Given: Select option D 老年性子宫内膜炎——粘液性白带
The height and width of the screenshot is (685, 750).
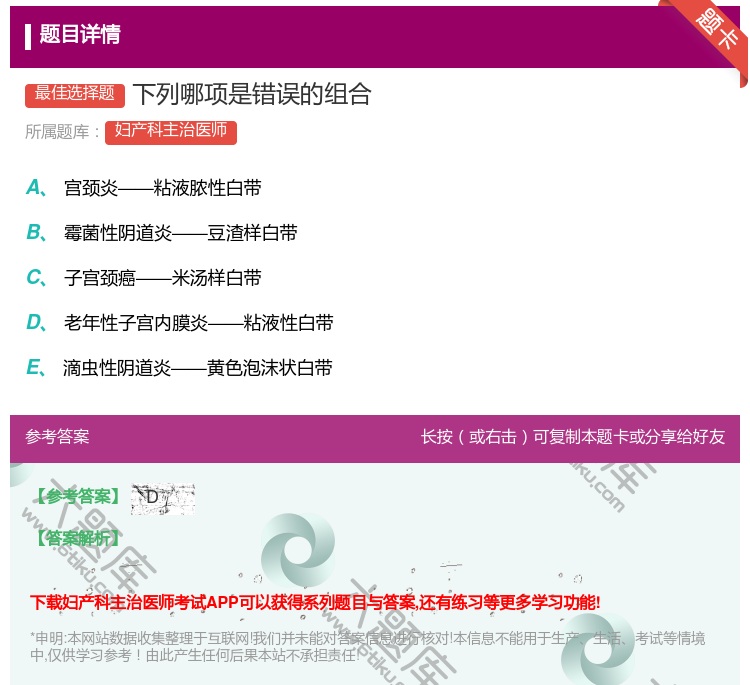Looking at the screenshot, I should click(199, 323).
